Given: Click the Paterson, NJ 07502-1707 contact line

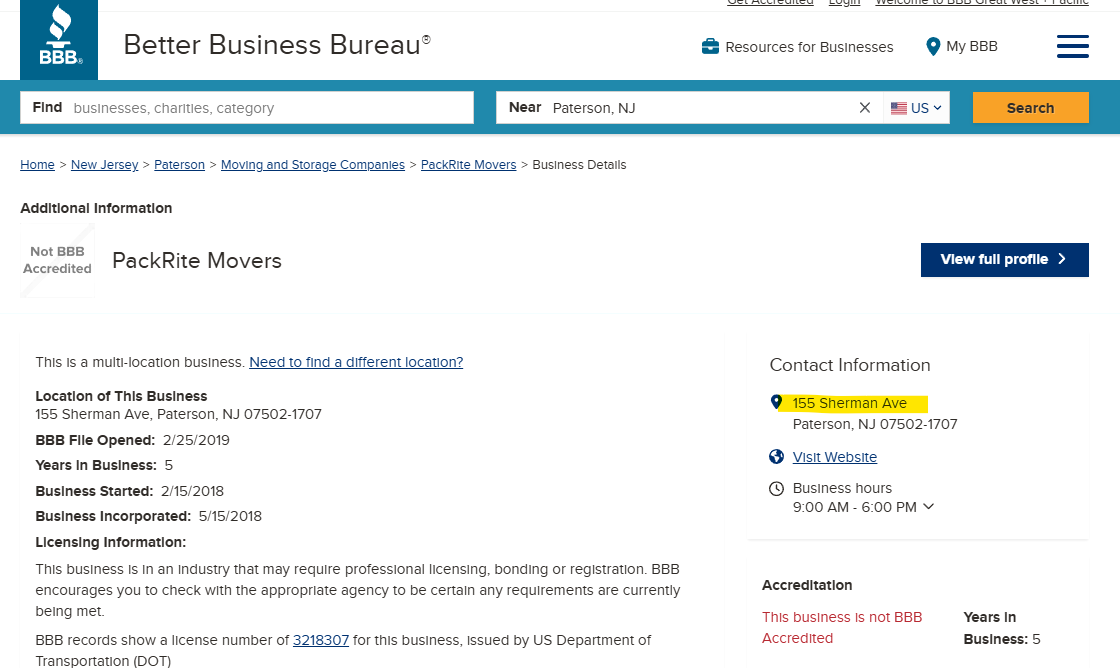Looking at the screenshot, I should coord(875,424).
